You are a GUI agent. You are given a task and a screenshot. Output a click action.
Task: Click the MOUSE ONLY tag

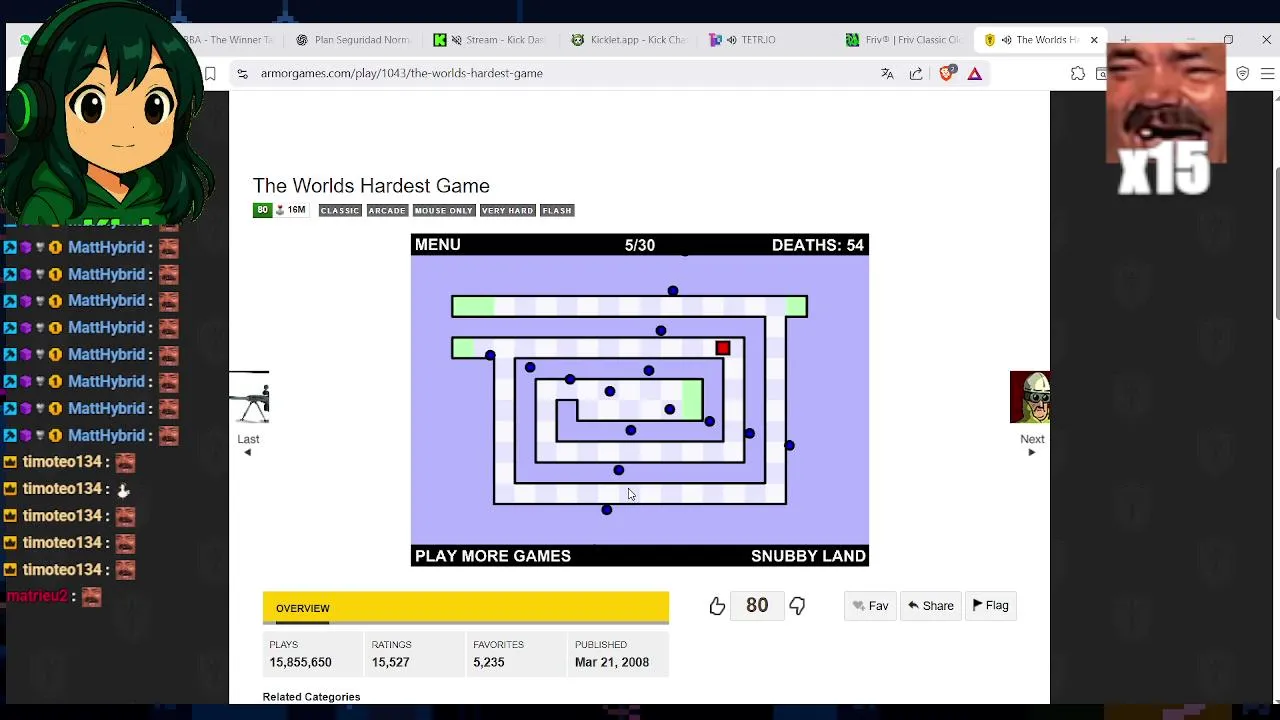[x=444, y=210]
